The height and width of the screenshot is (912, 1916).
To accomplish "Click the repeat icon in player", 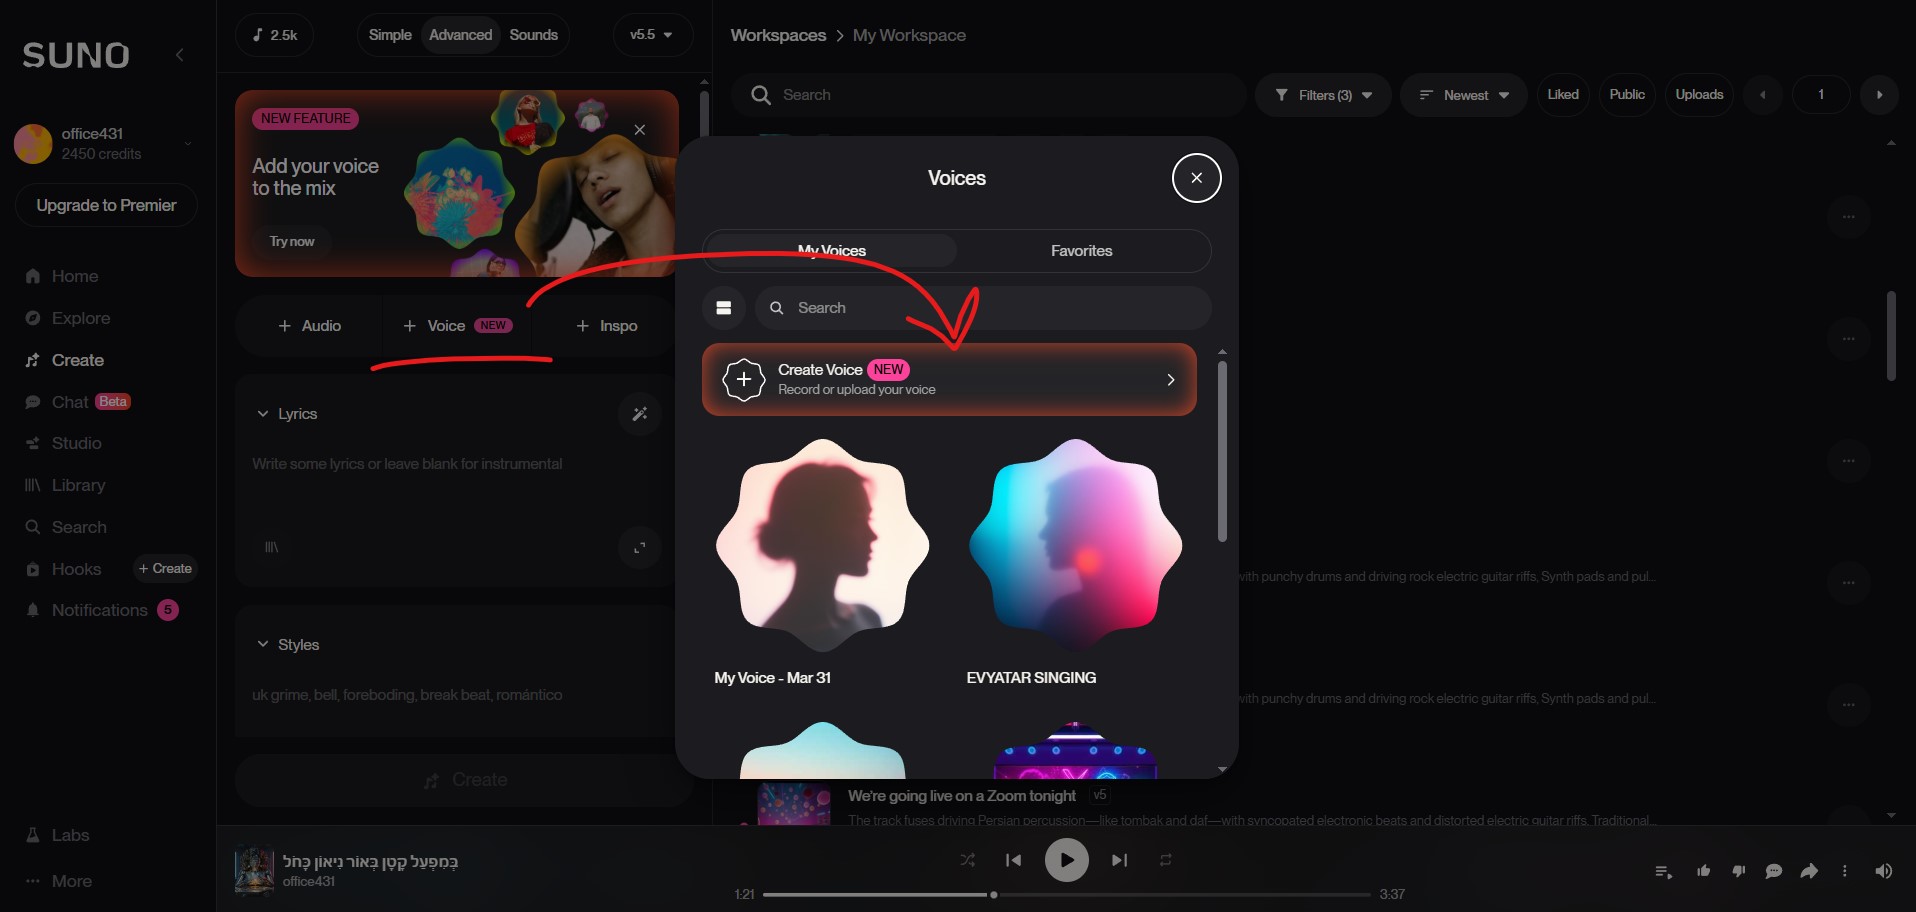I will pos(1165,860).
